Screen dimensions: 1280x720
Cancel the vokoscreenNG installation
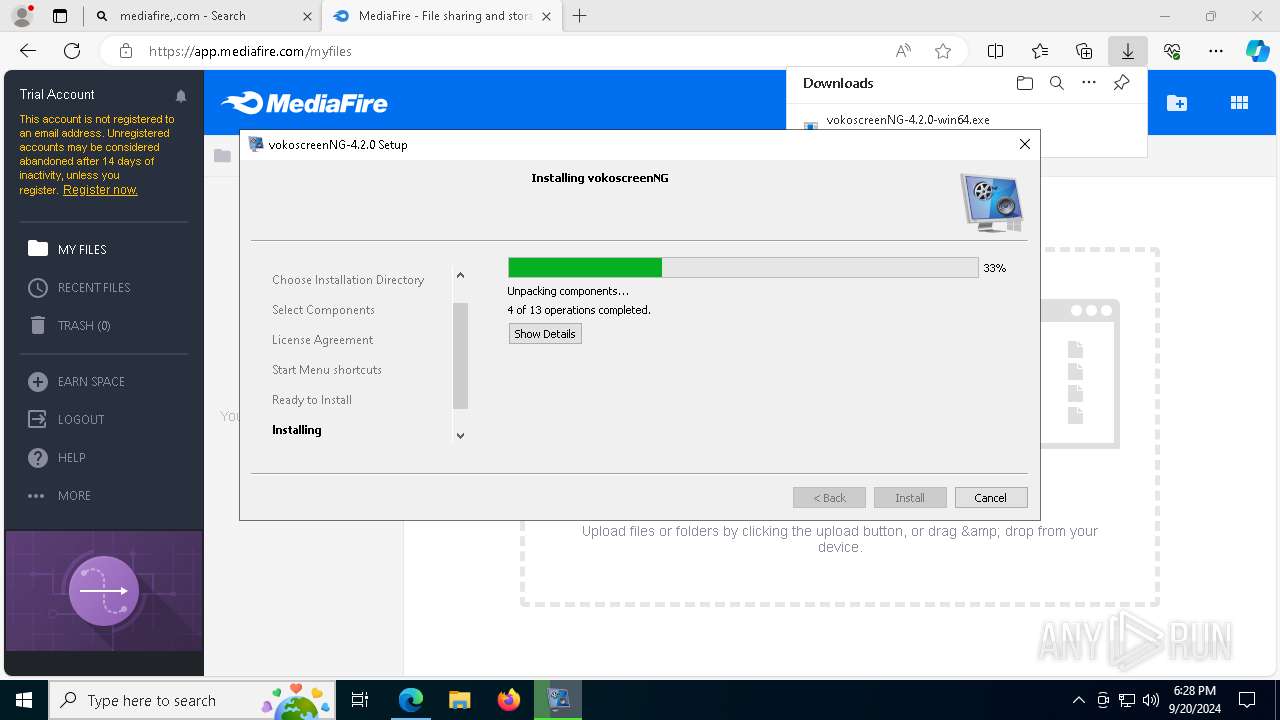(x=990, y=497)
